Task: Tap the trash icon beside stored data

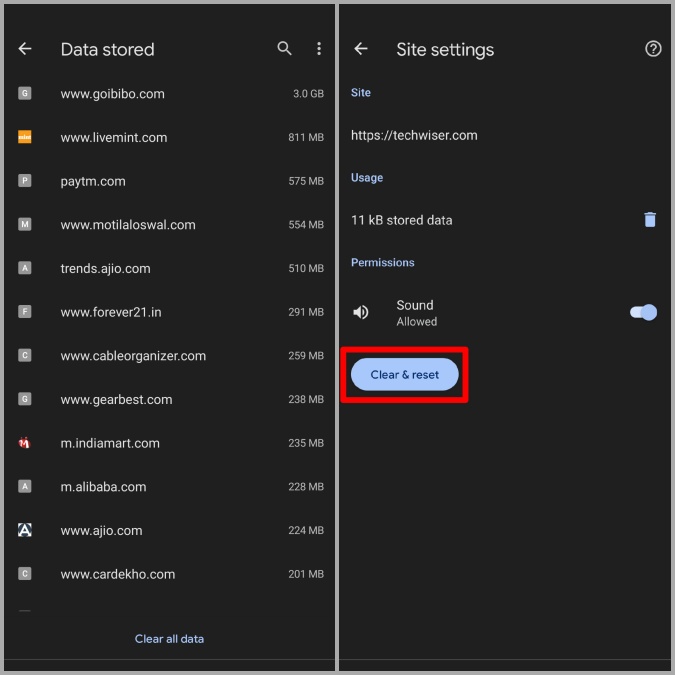Action: point(650,220)
